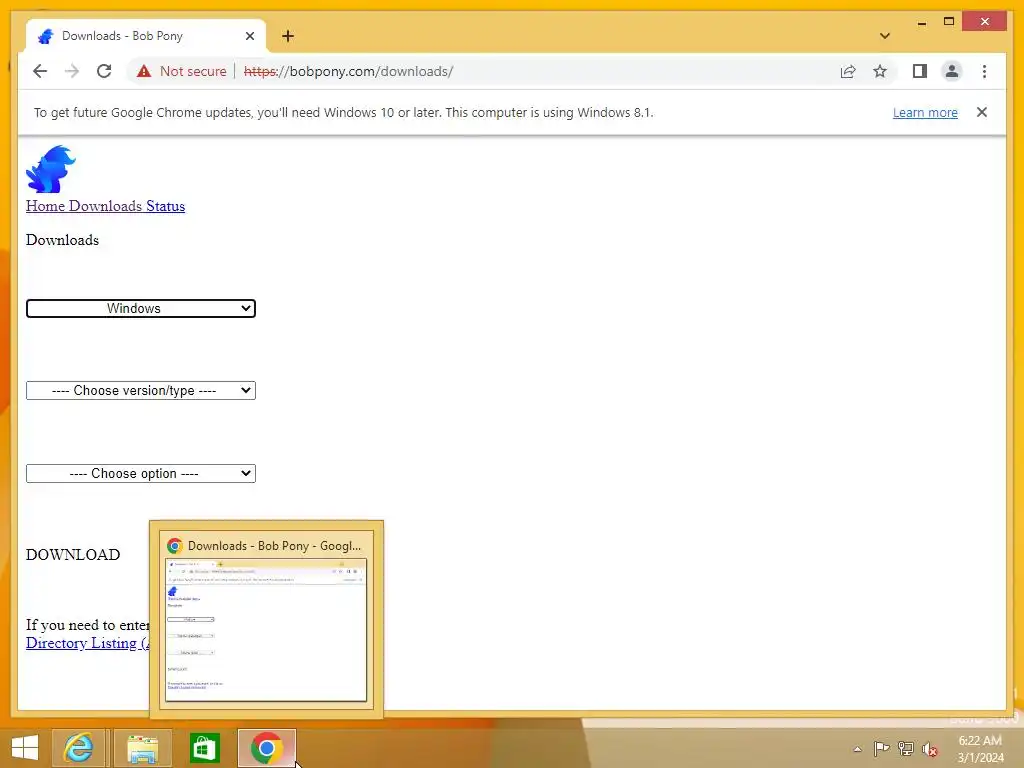Expand the Choose version/type dropdown
The width and height of the screenshot is (1024, 768).
(140, 391)
